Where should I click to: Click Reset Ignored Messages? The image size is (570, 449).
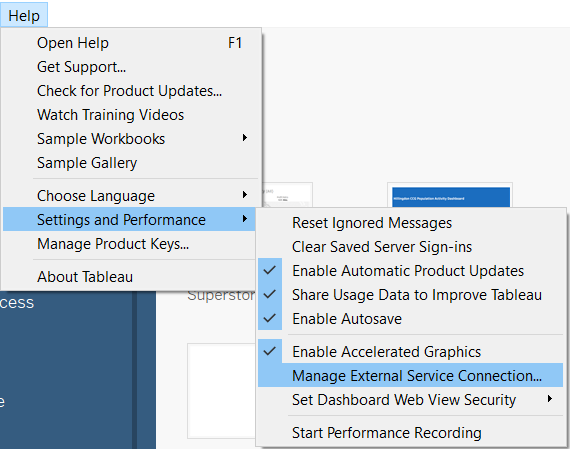tap(410, 223)
